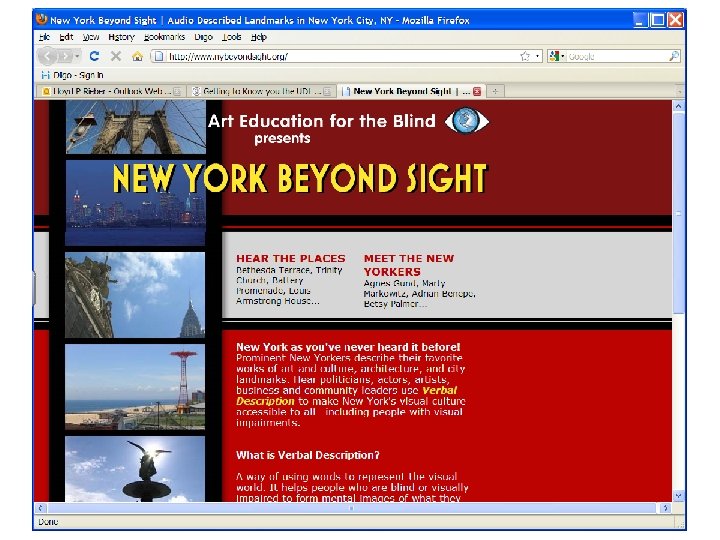The width and height of the screenshot is (720, 540).
Task: Open the Google search engine selector dropdown
Action: point(557,56)
